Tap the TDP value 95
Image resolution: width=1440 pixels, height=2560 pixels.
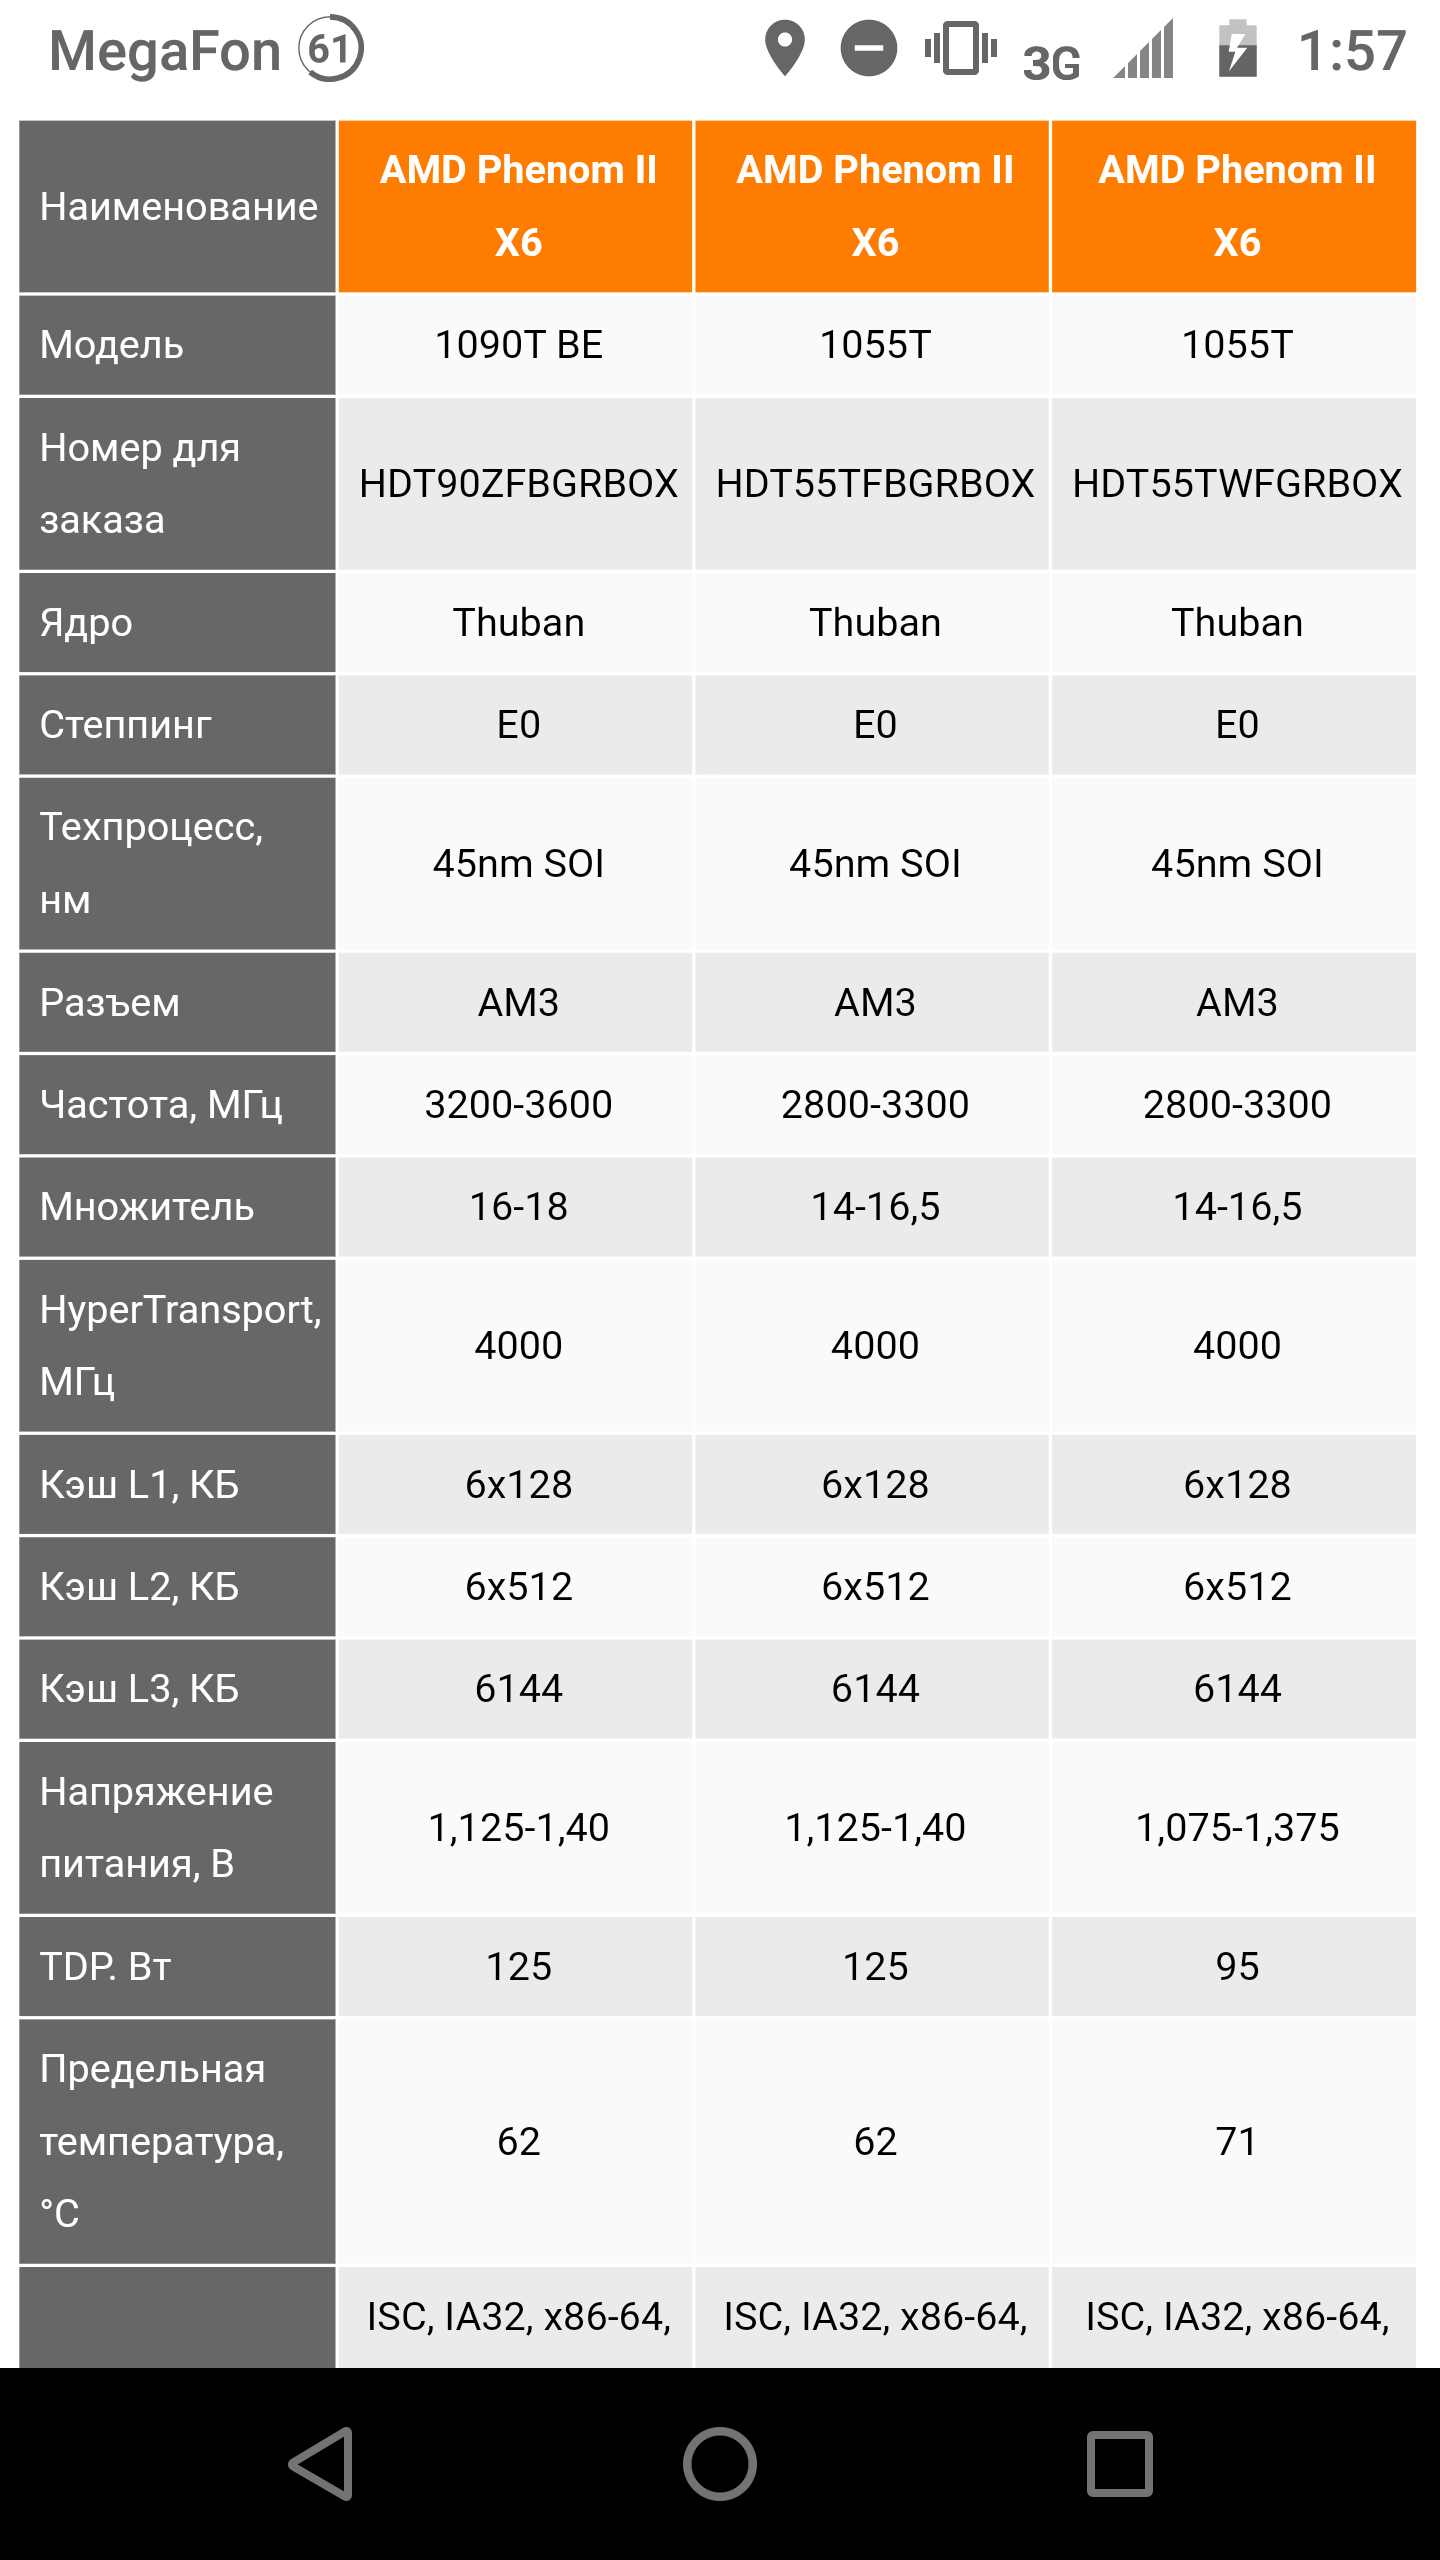click(1236, 1967)
